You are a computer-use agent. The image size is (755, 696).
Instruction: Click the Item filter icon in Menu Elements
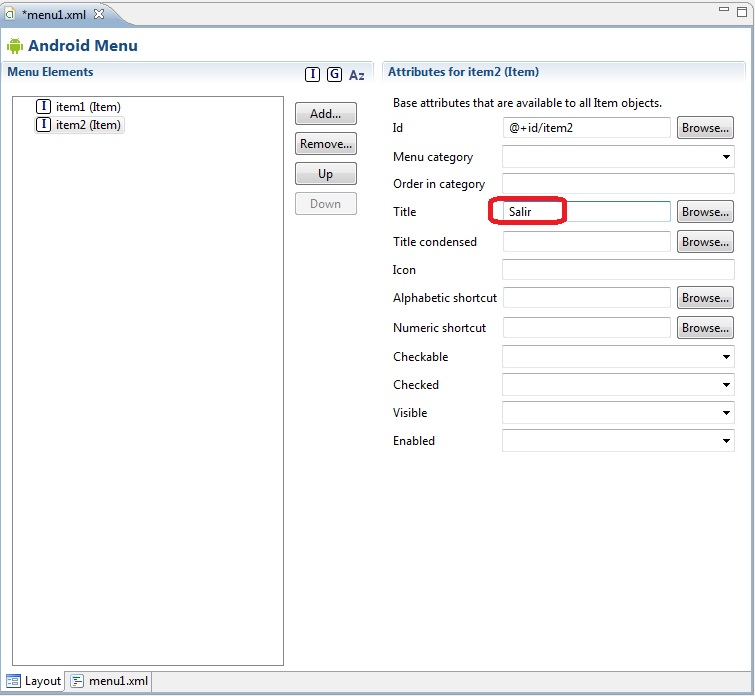(312, 74)
